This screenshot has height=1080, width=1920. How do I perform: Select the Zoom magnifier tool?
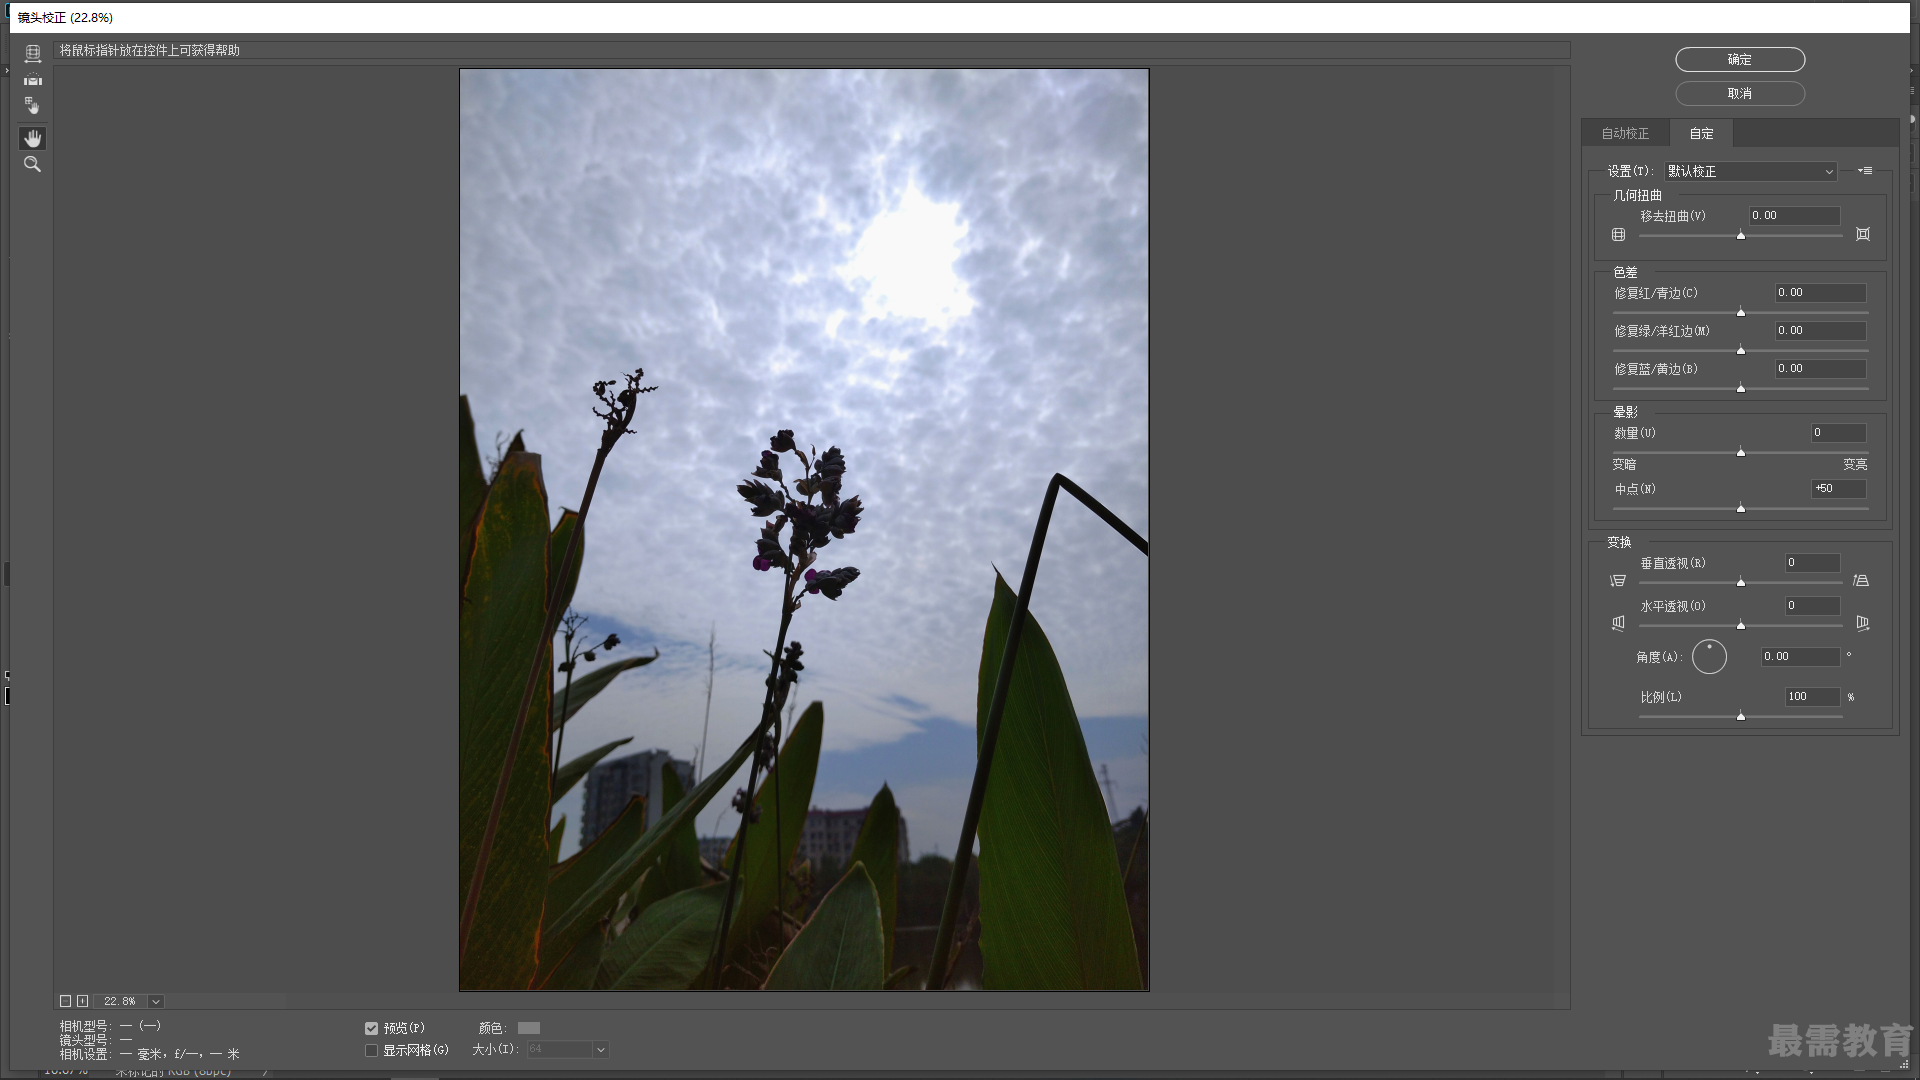coord(33,164)
